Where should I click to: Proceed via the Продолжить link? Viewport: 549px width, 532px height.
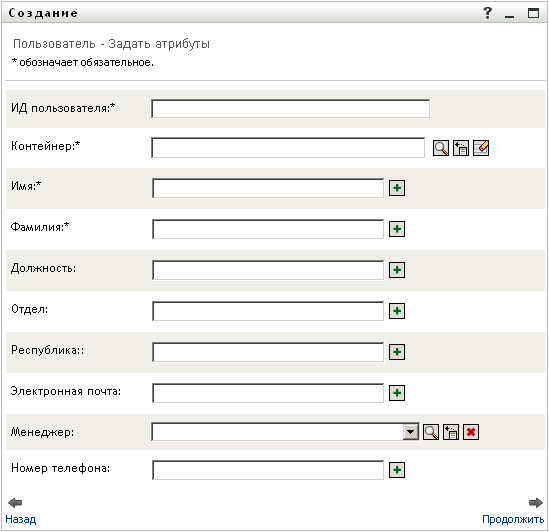[x=513, y=519]
